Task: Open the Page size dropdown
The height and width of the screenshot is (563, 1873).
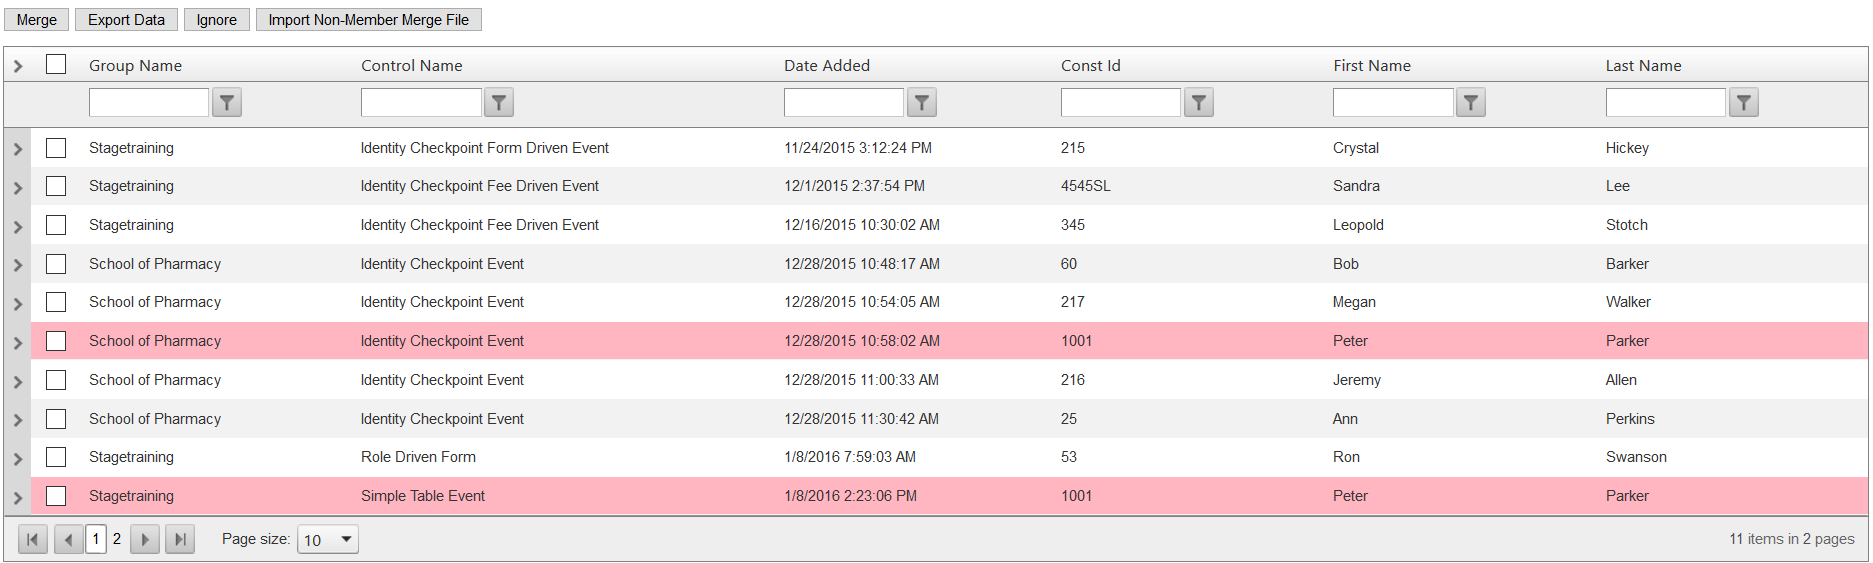Action: pyautogui.click(x=328, y=540)
